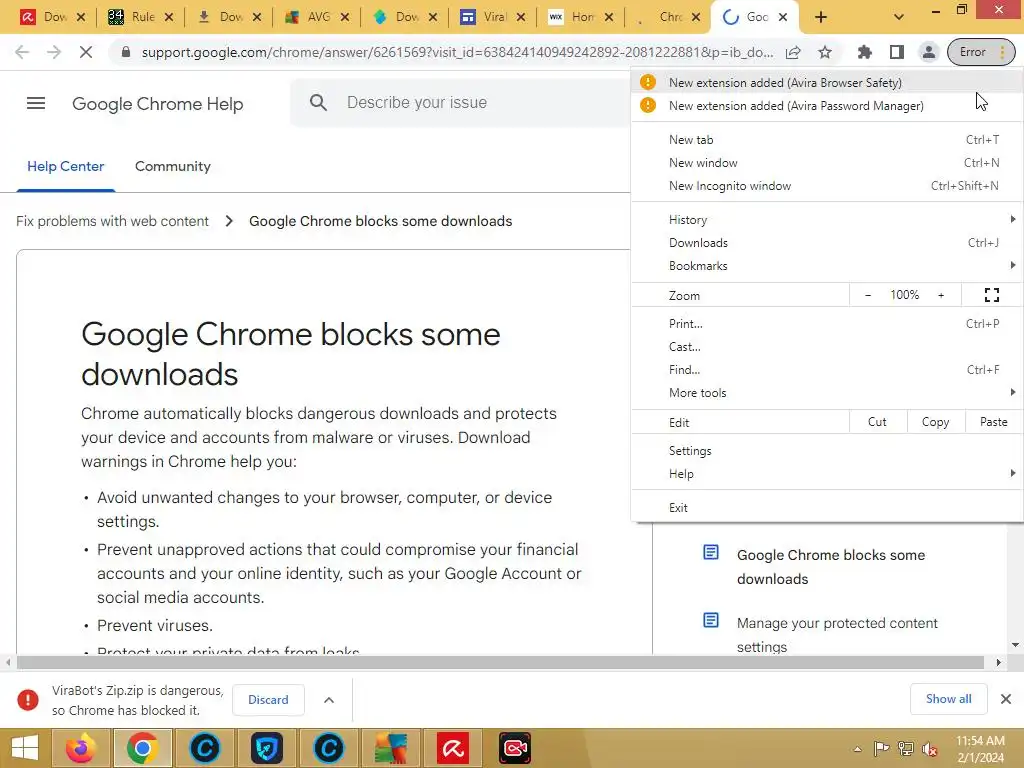Click the article icon beside Manage your protected content
1024x768 pixels.
tap(711, 620)
